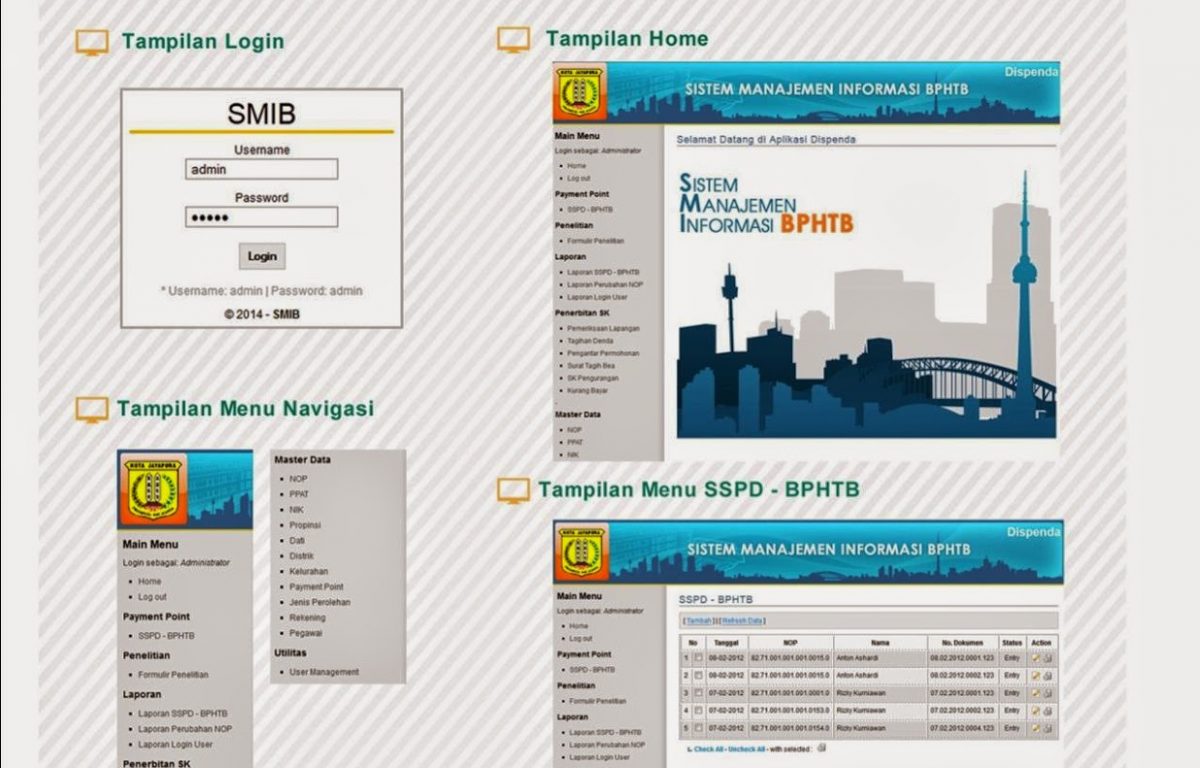Open Kelurahan under Master Data list
This screenshot has width=1200, height=768.
[x=309, y=572]
